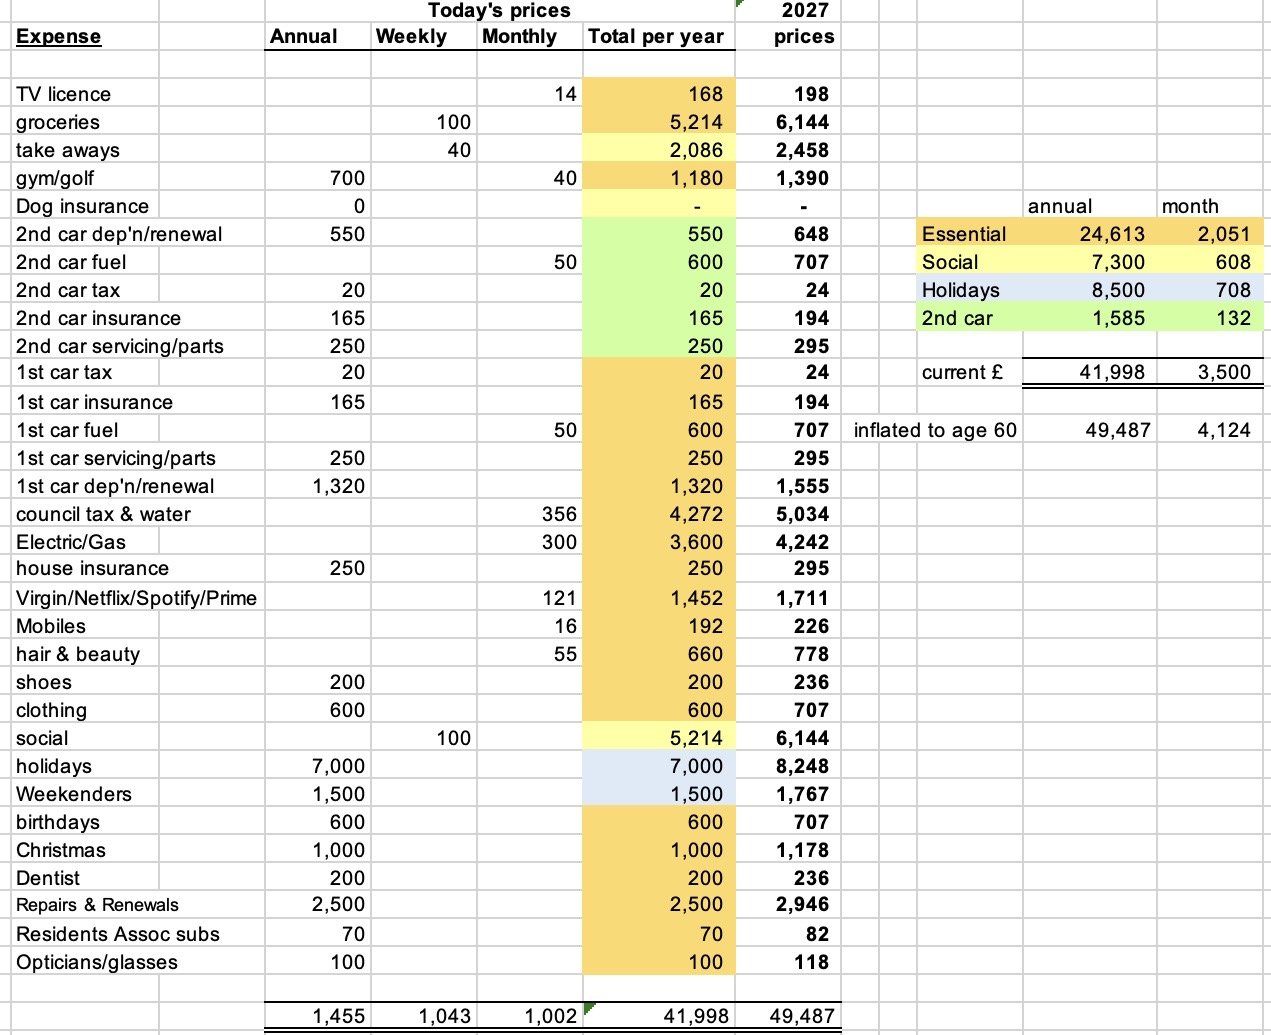Click Essential annual value 24,613
This screenshot has width=1271, height=1035.
[x=1112, y=234]
